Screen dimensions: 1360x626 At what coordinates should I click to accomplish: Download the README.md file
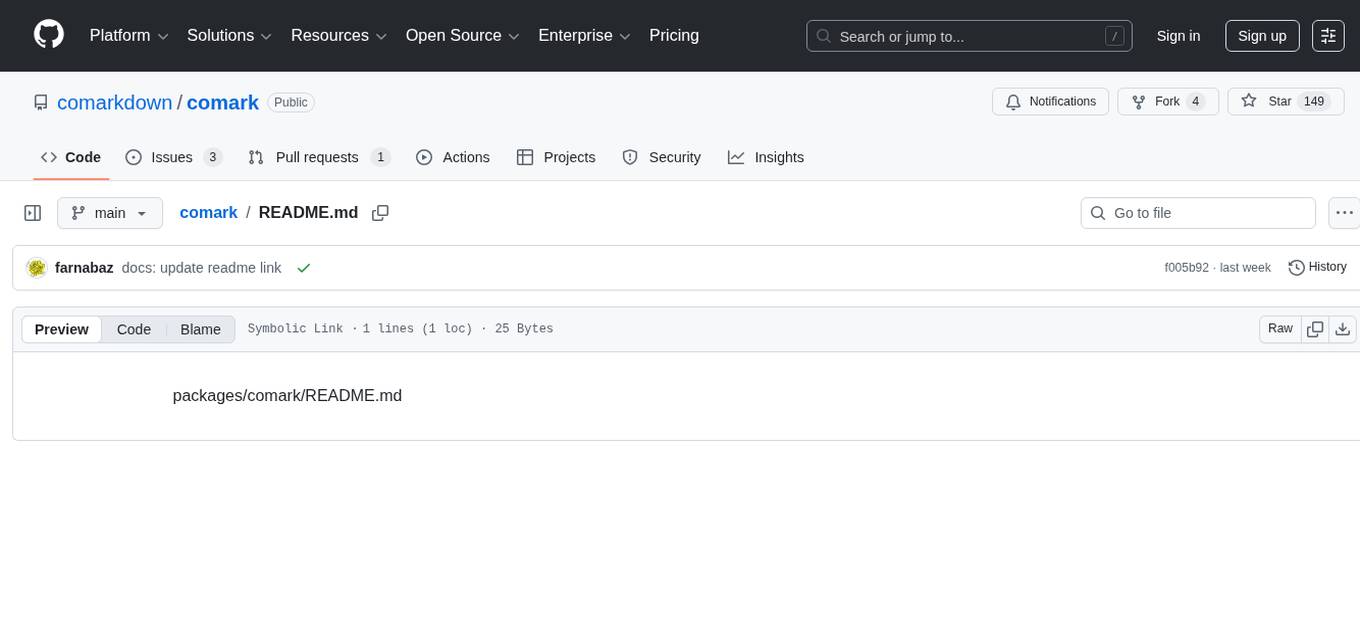1342,328
